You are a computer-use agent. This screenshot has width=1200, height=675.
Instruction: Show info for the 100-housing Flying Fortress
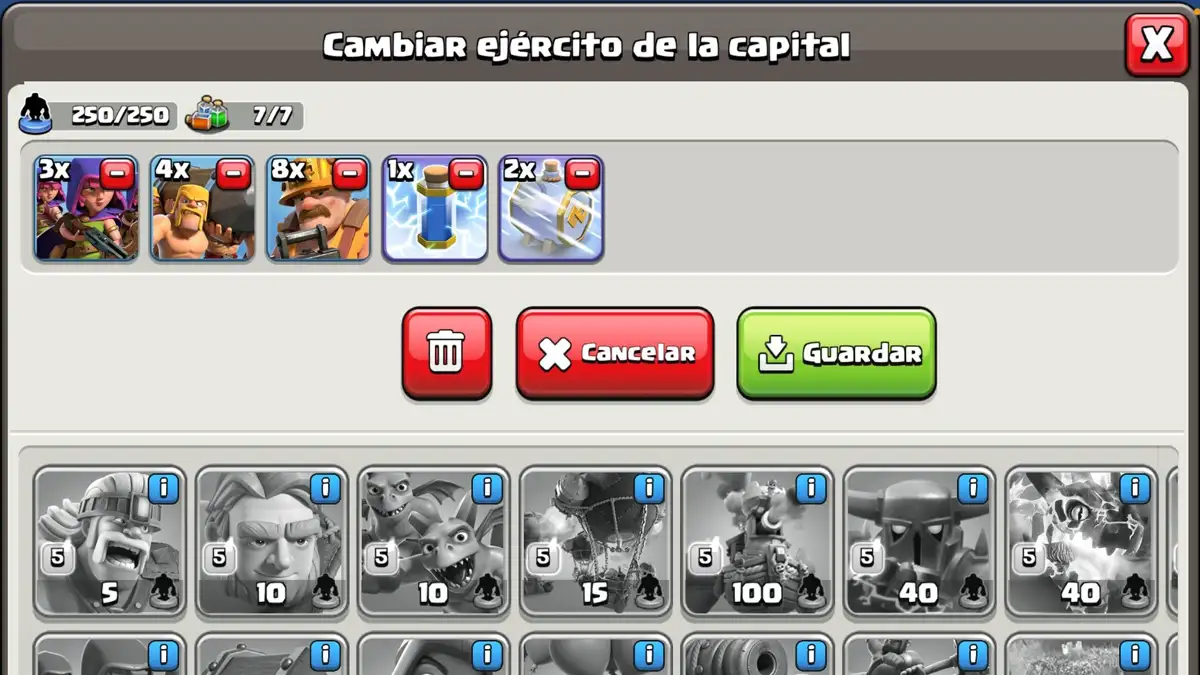[x=811, y=488]
